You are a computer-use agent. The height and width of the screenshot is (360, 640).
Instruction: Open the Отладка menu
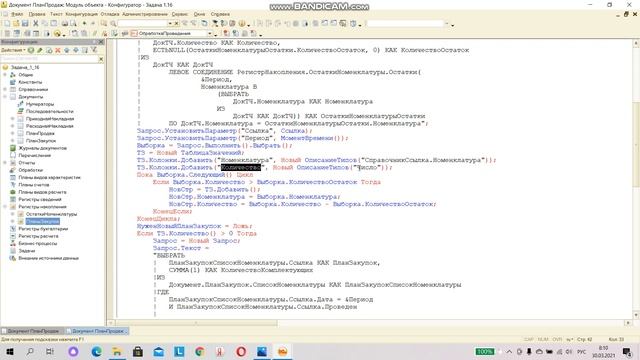tap(110, 14)
